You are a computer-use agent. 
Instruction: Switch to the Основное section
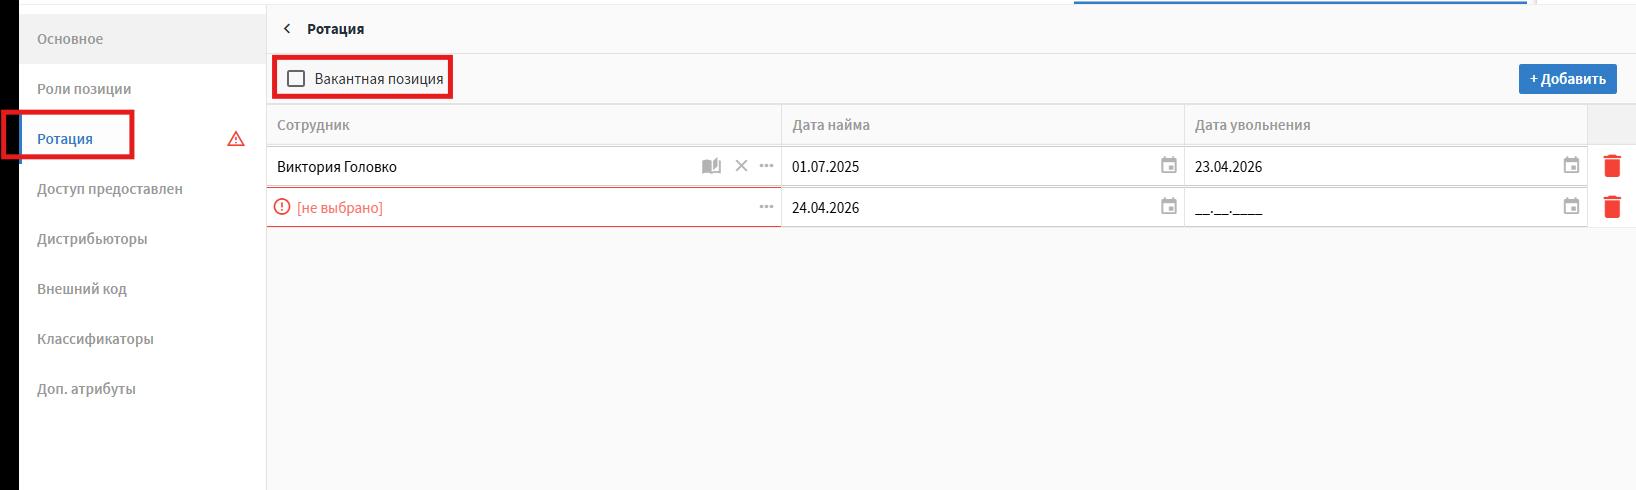pos(70,39)
